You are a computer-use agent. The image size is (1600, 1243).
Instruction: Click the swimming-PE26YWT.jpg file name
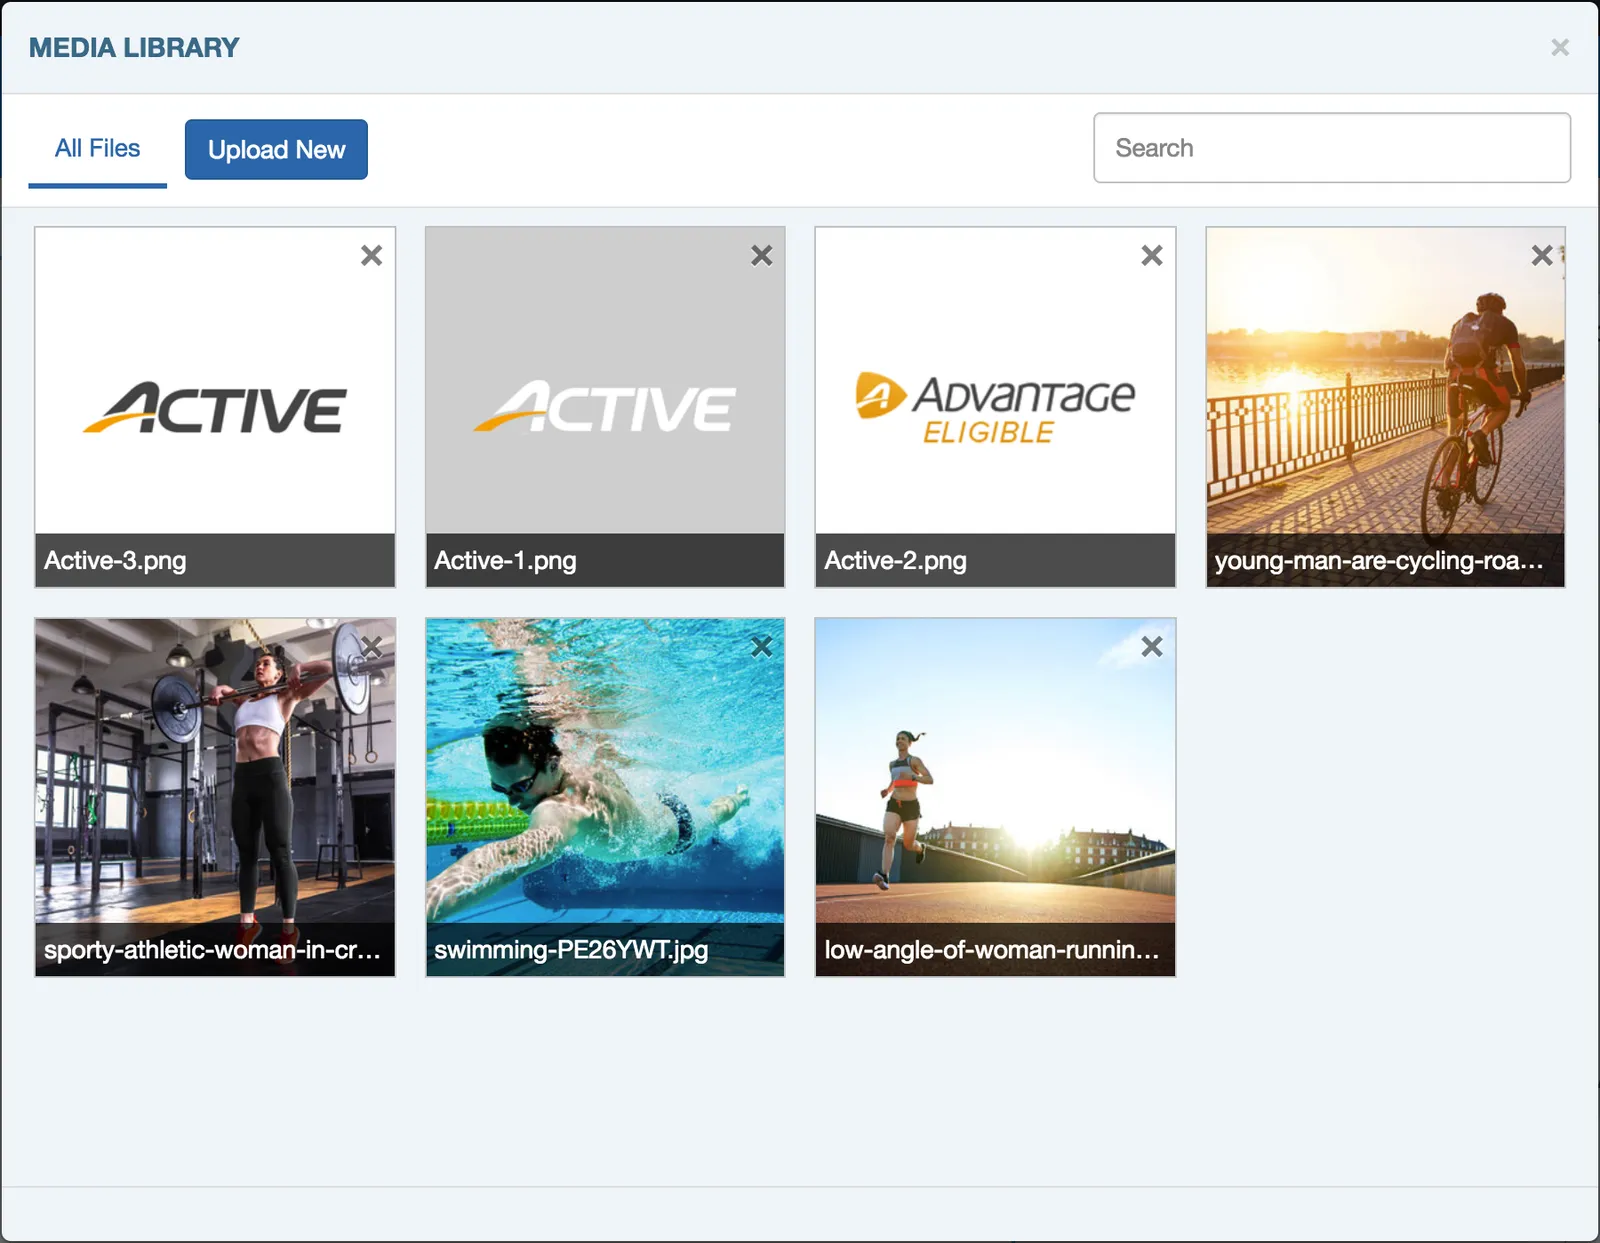(571, 950)
